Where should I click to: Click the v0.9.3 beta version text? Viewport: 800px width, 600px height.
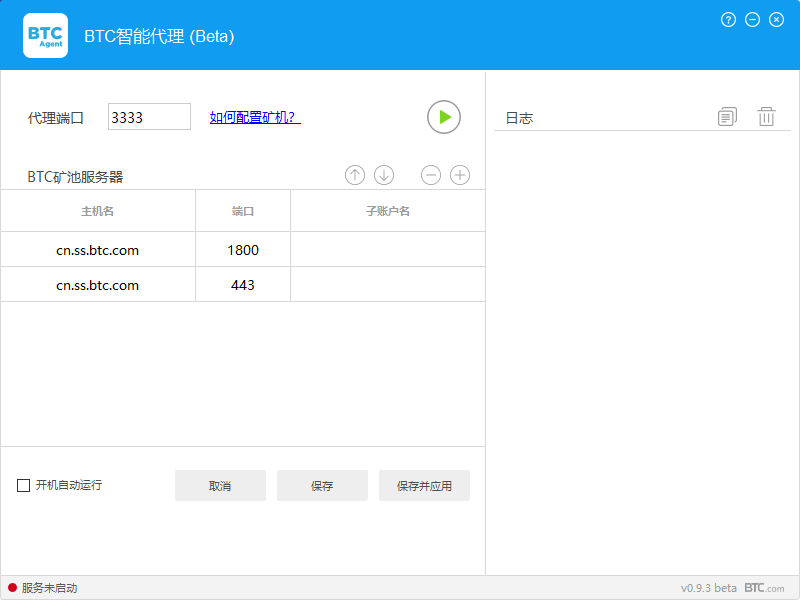point(709,588)
